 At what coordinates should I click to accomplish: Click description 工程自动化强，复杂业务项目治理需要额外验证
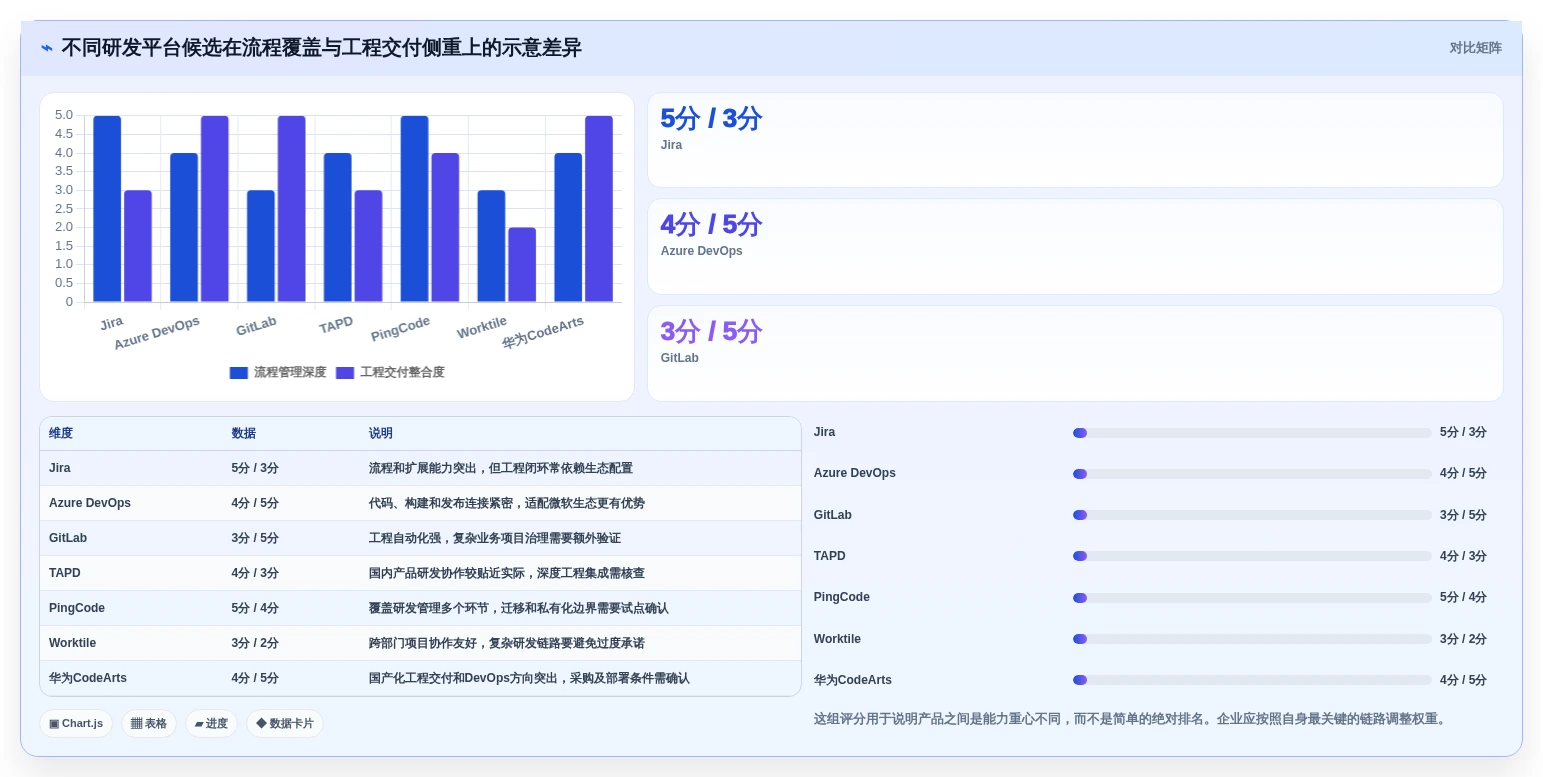pos(494,538)
